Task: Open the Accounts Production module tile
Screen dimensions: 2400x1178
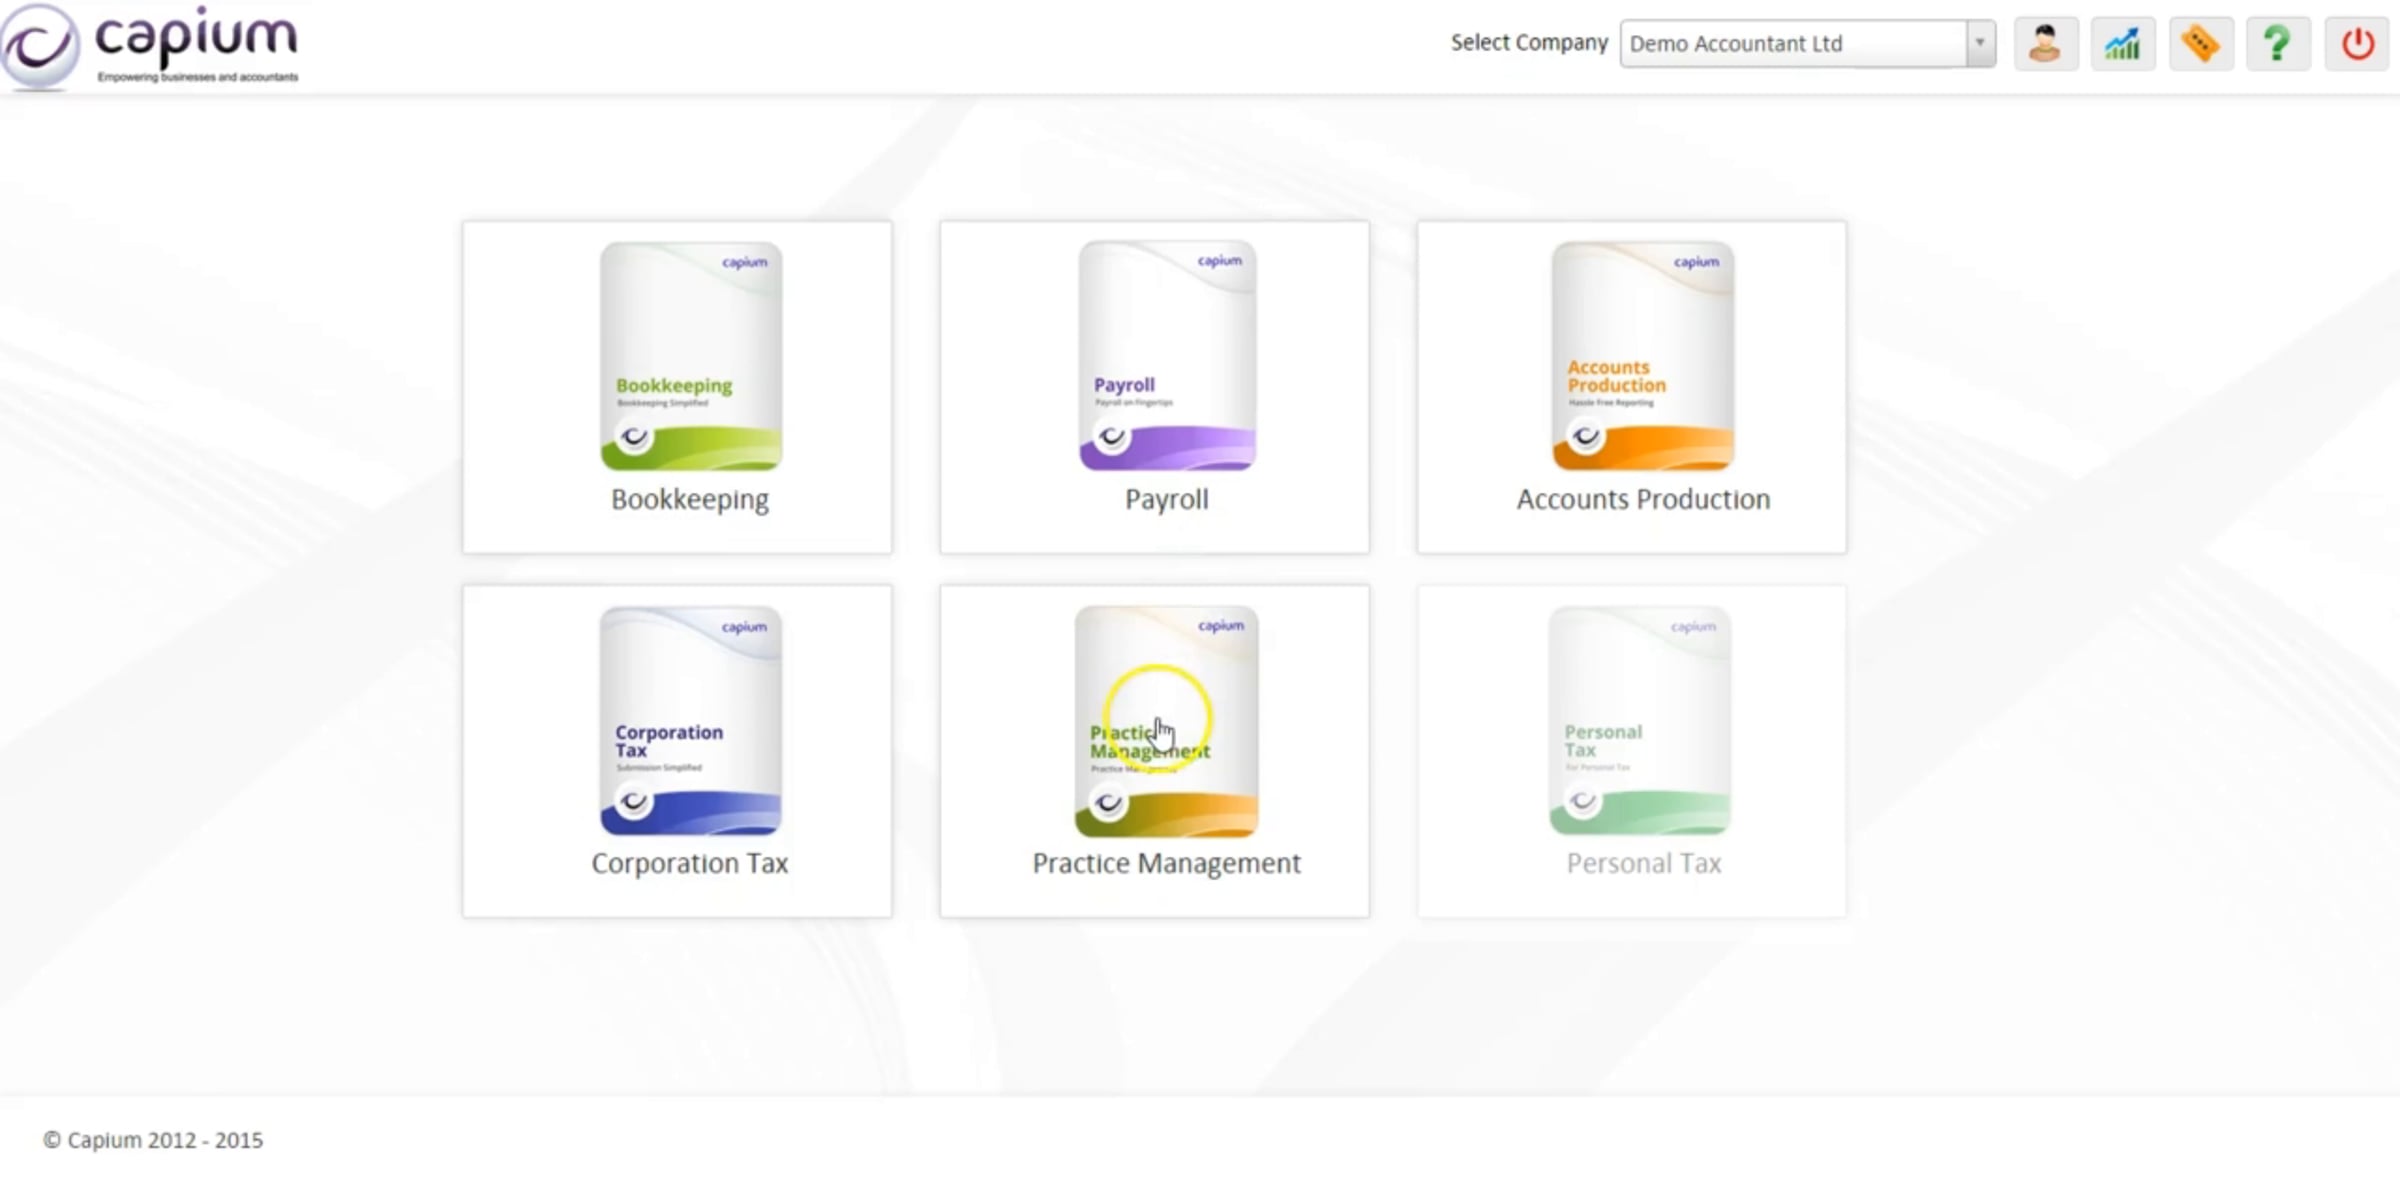Action: click(1632, 387)
